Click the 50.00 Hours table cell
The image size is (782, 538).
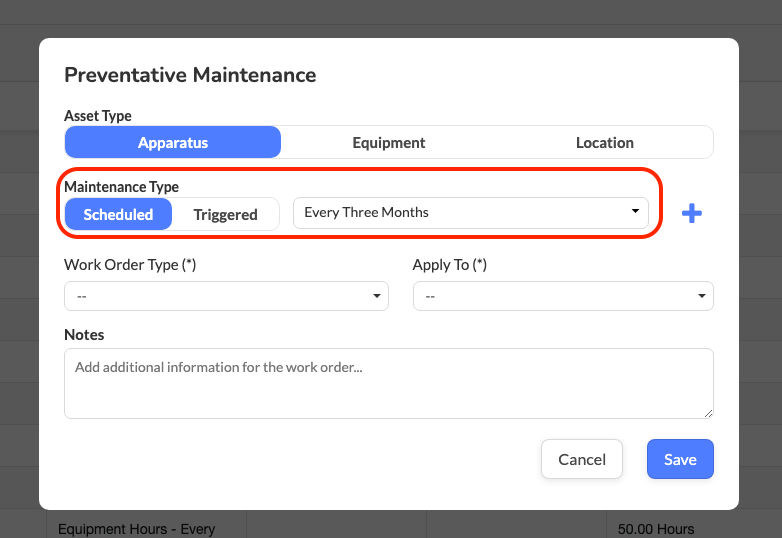coord(657,528)
